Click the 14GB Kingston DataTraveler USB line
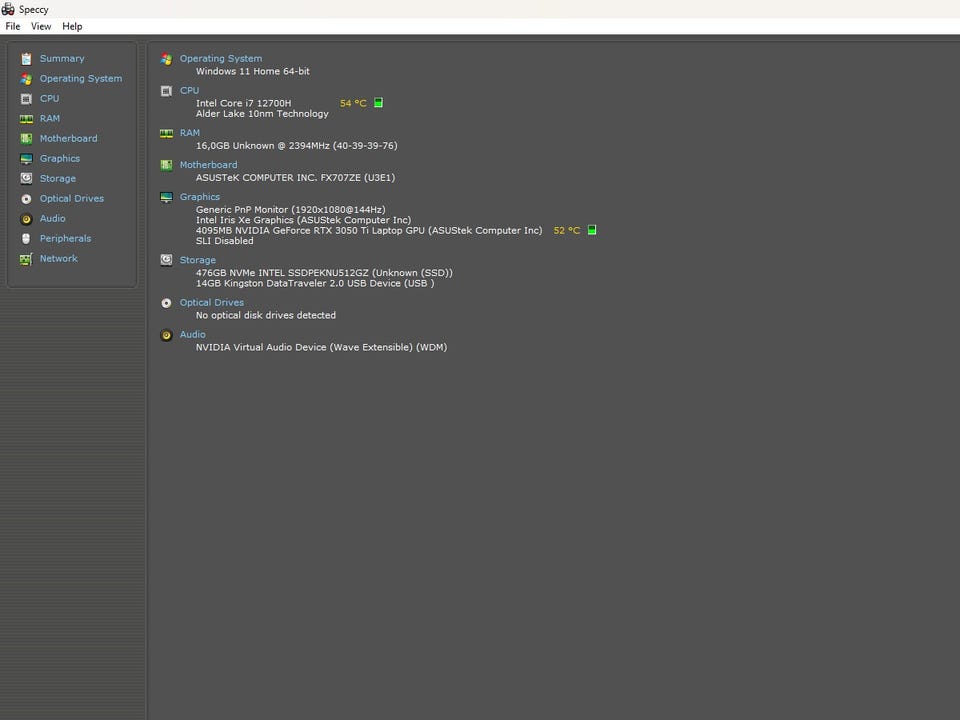 [315, 283]
